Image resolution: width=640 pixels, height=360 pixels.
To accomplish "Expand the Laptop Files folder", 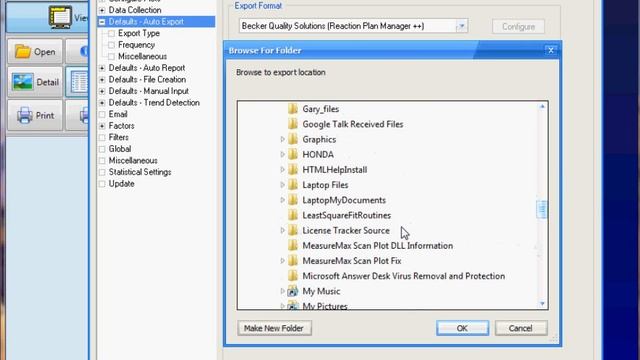I will coord(282,184).
